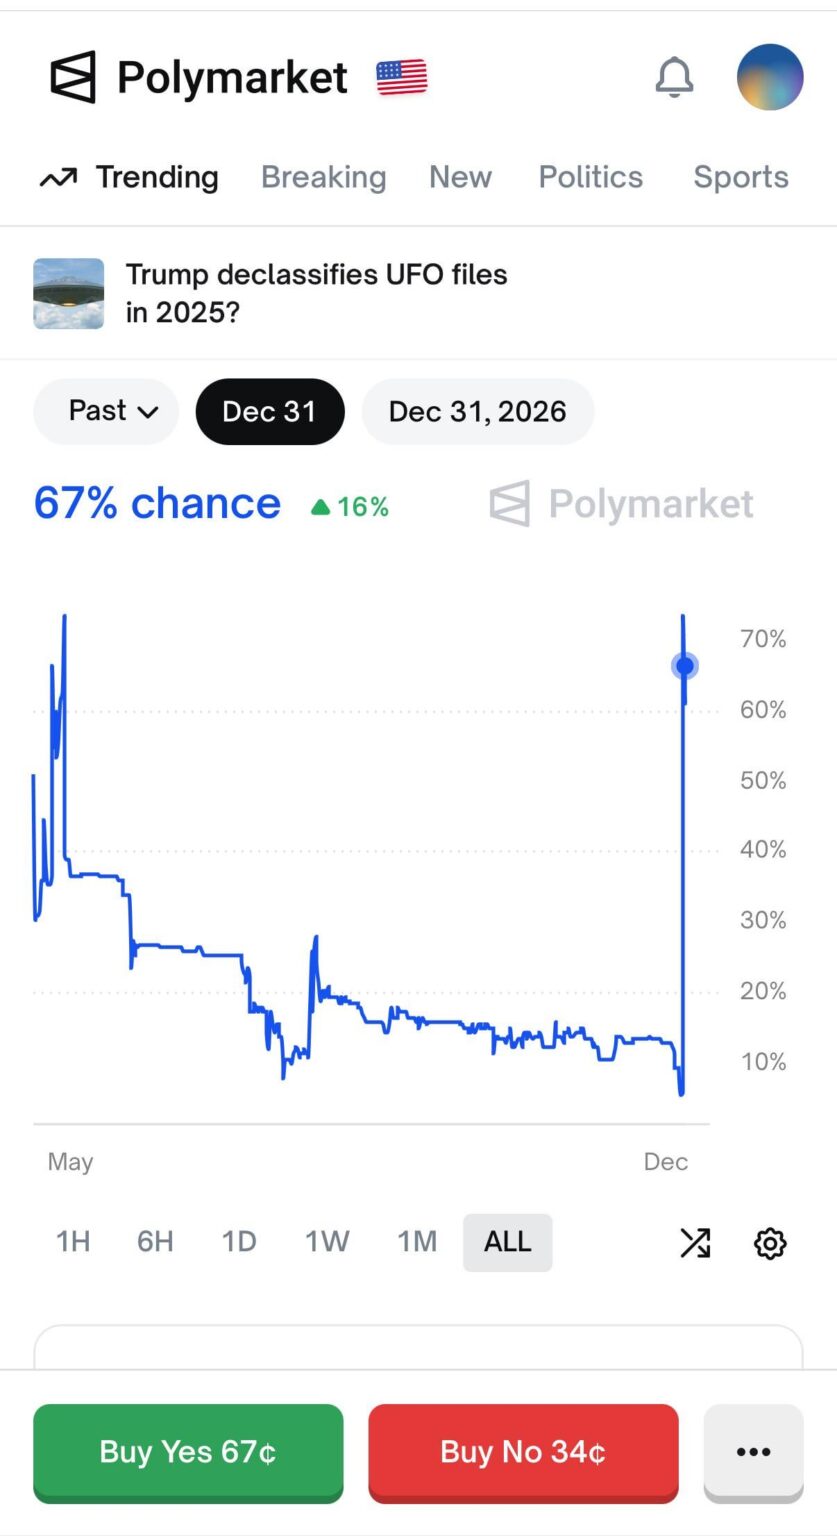Open the notifications bell
837x1536 pixels.
pos(674,77)
